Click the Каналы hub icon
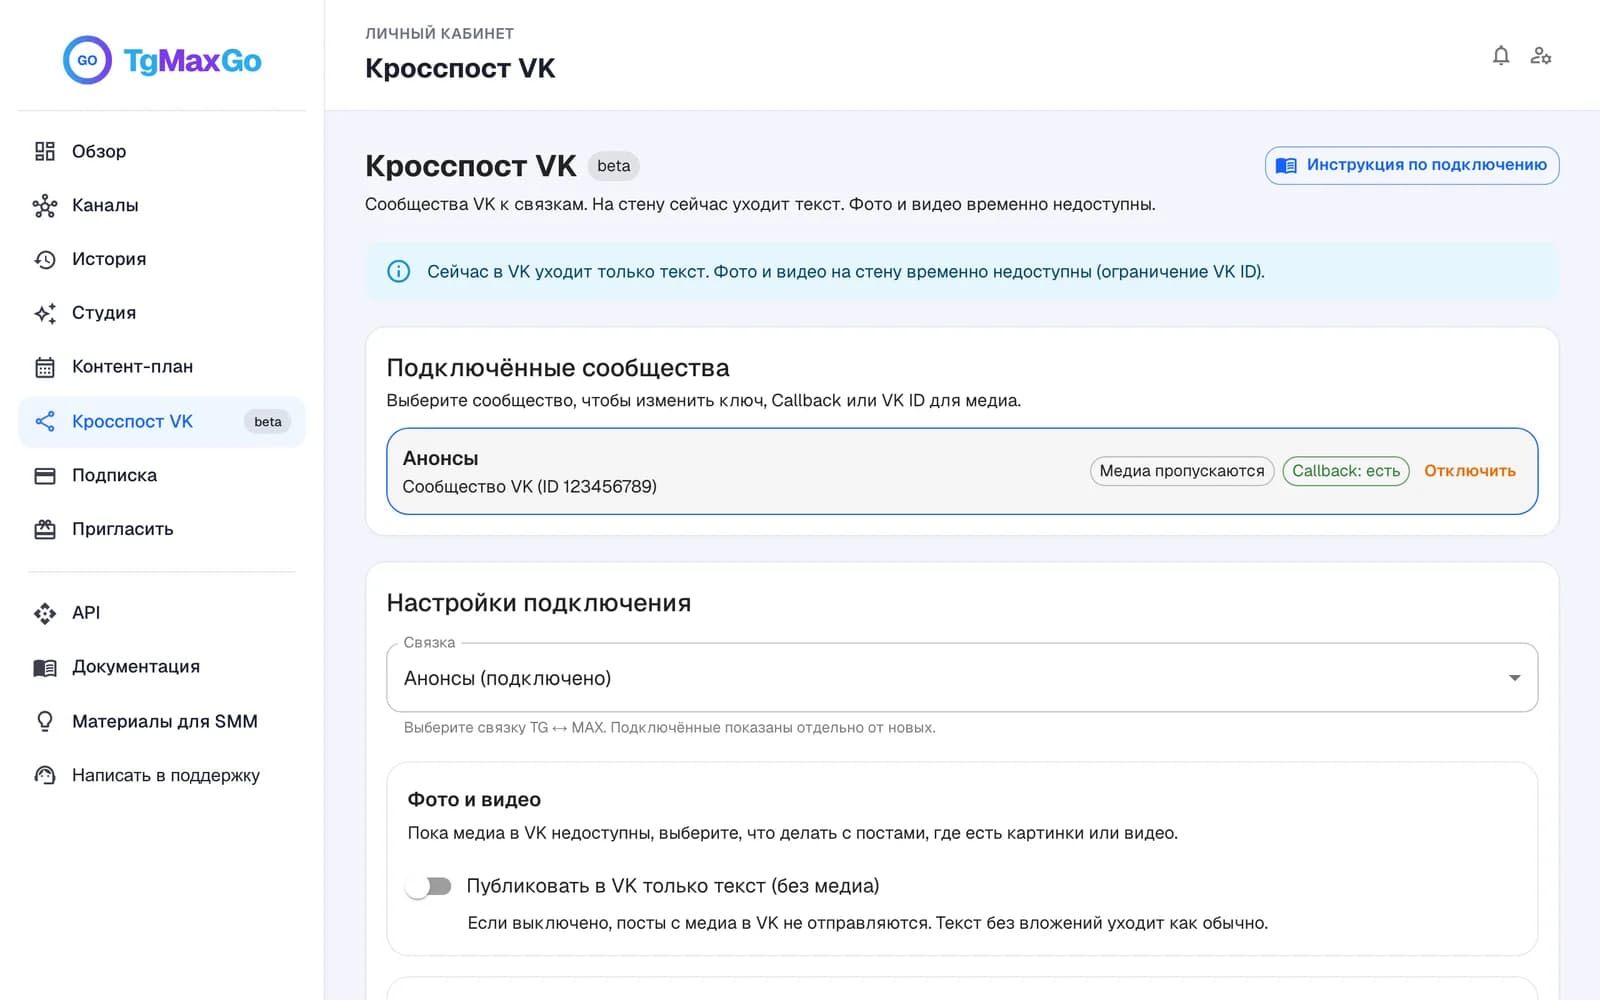The image size is (1600, 1000). [x=45, y=205]
